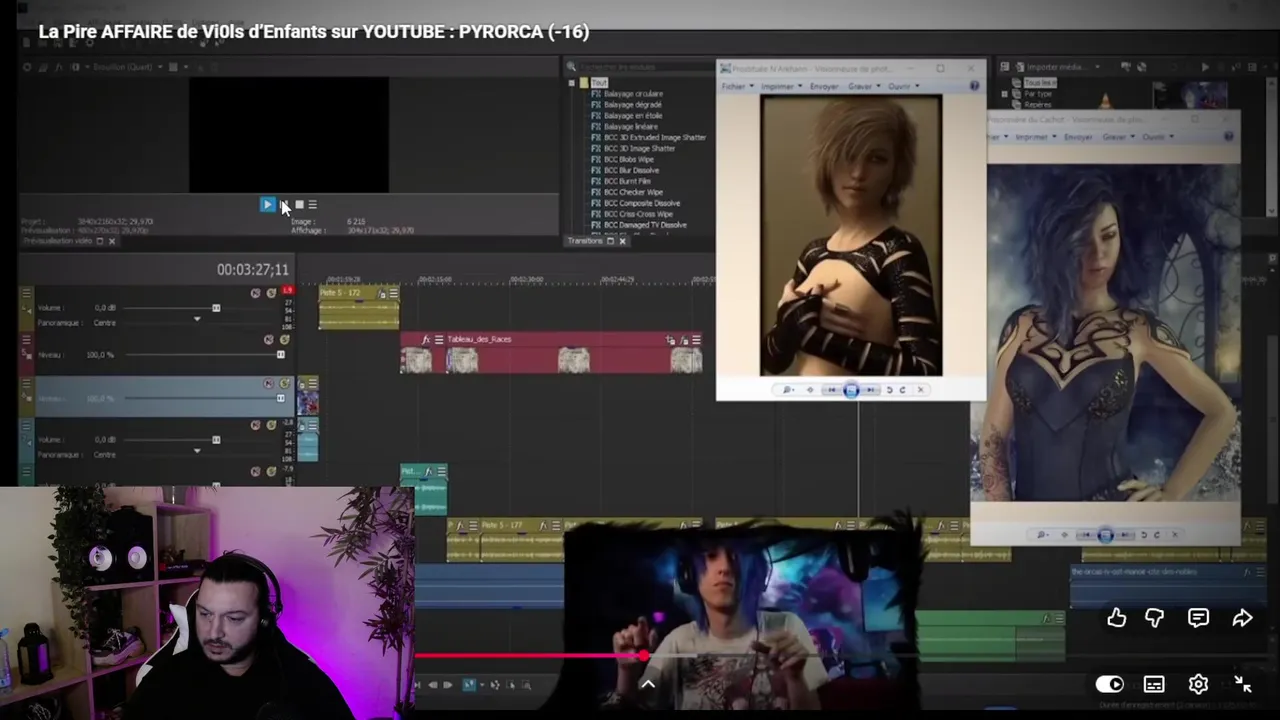Click zoom magnifier in Arkhann viewer toolbar

pyautogui.click(x=789, y=390)
